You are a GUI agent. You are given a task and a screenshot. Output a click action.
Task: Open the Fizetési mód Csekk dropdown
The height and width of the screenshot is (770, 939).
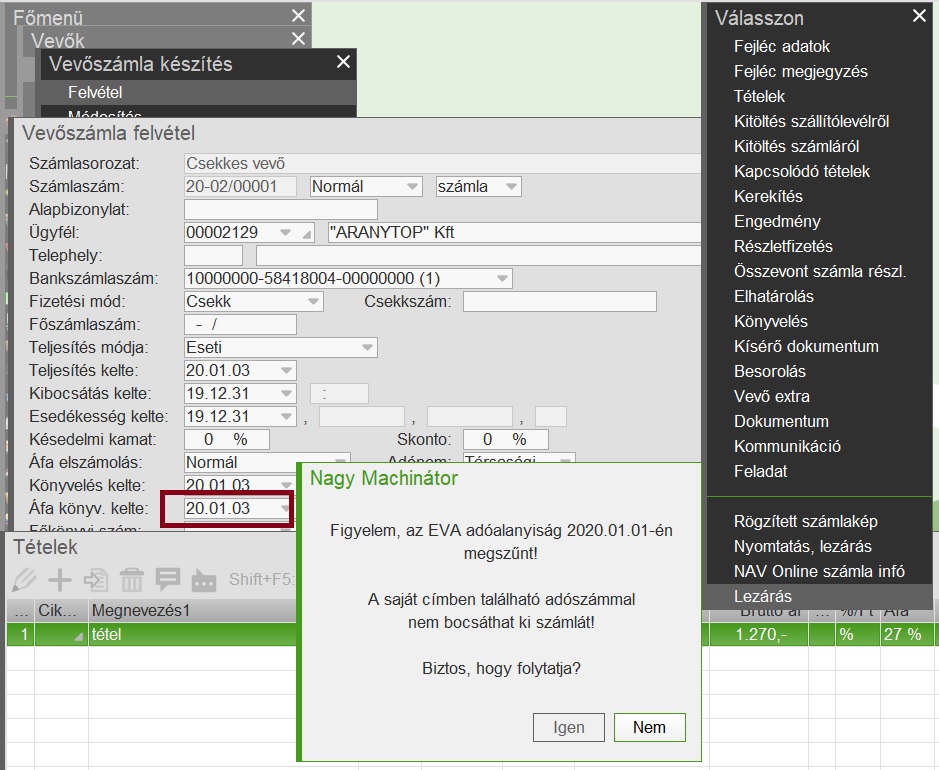coord(313,301)
